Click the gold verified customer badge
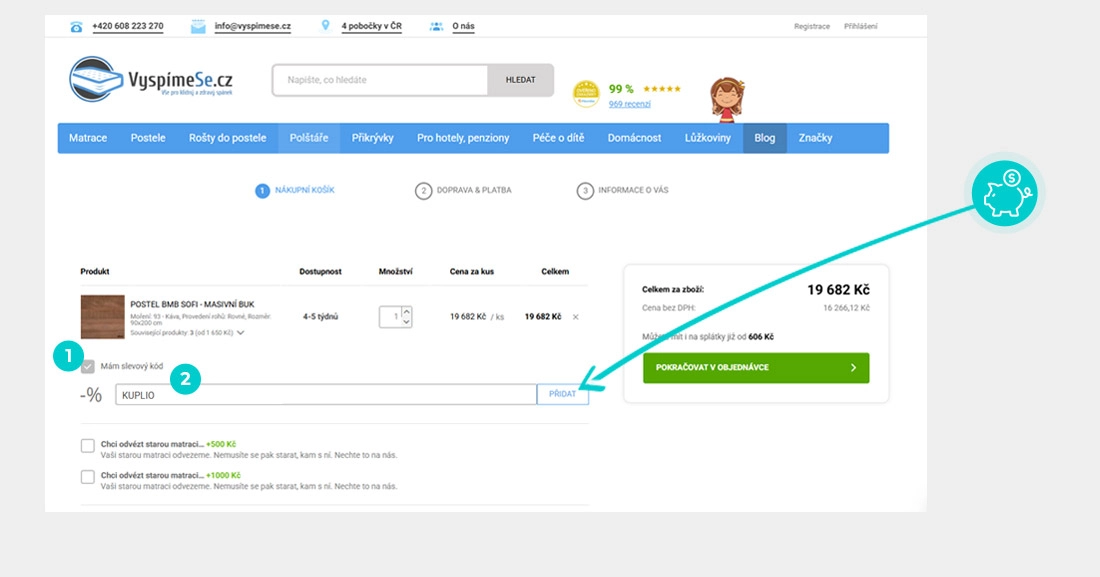 (x=586, y=94)
